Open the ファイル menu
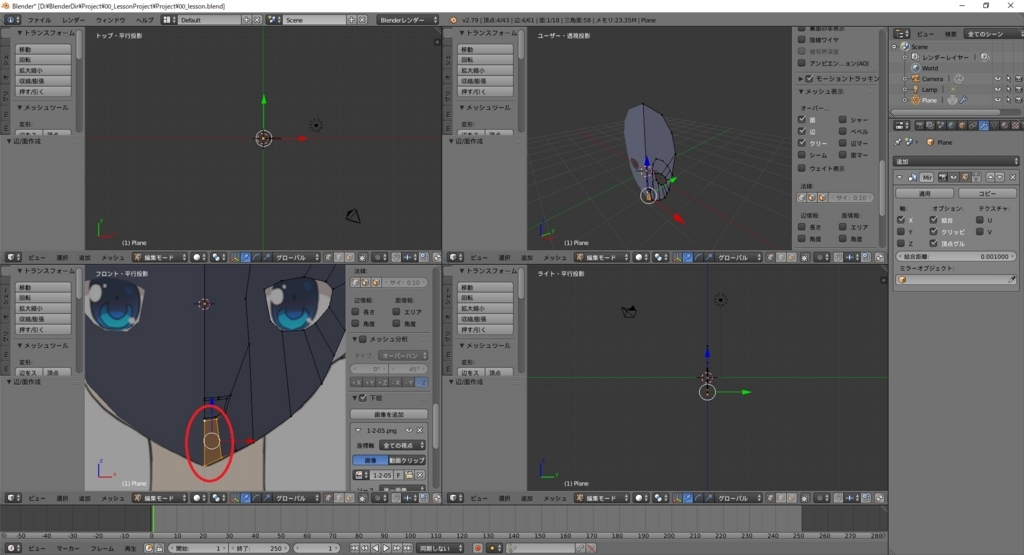Screen dimensions: 1024x555 [39, 20]
